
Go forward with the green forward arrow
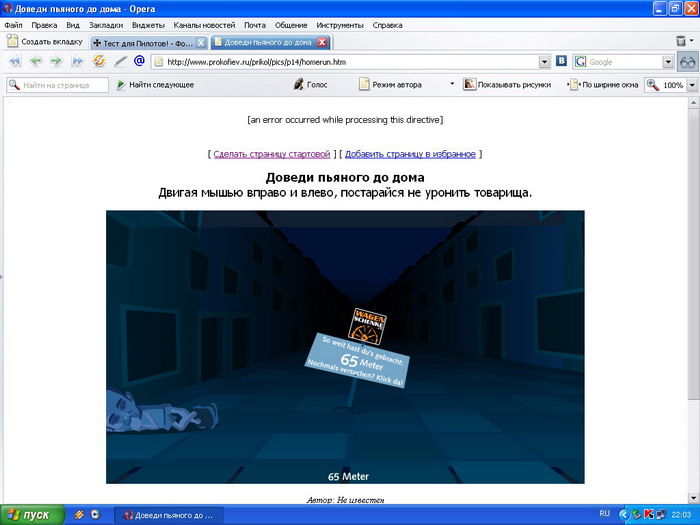(56, 61)
